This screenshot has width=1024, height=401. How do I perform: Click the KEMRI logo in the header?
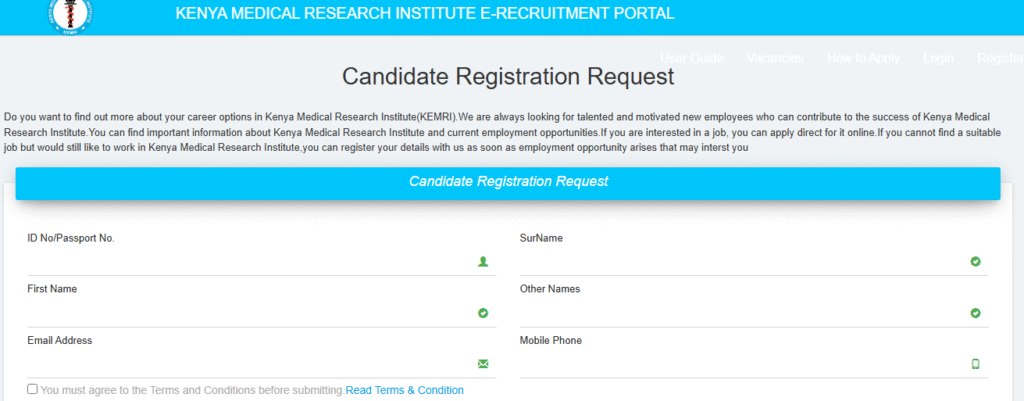click(x=70, y=16)
